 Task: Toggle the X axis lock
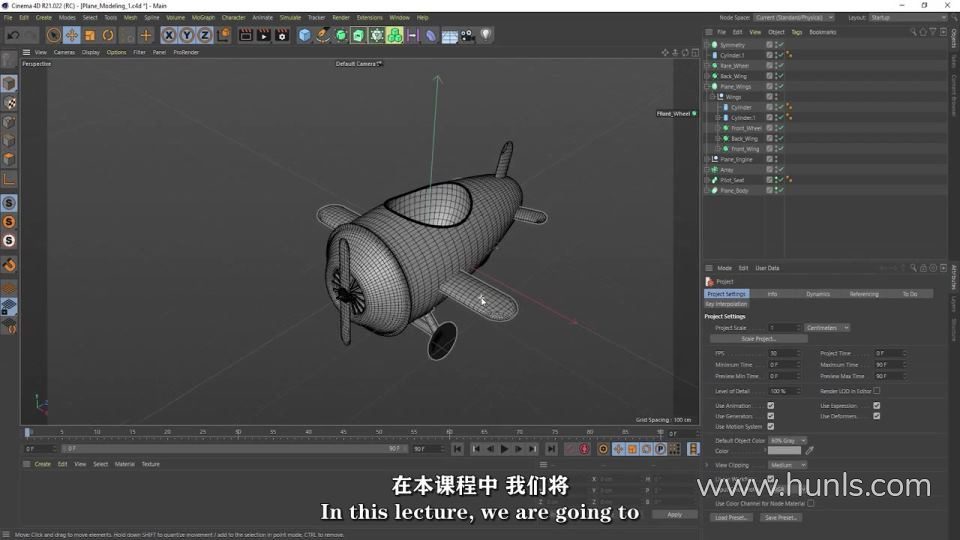point(169,36)
